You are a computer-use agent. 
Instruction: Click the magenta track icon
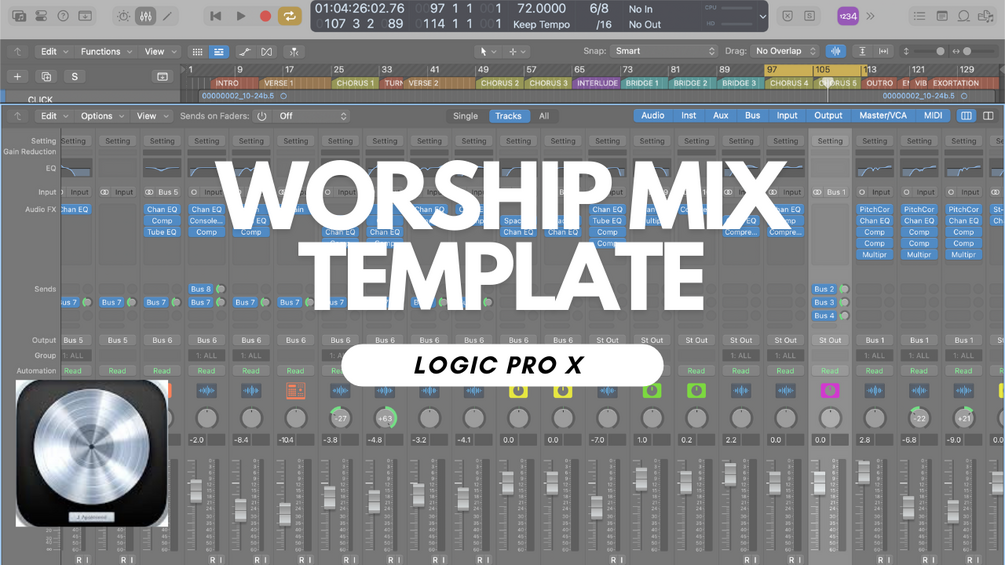click(x=830, y=391)
